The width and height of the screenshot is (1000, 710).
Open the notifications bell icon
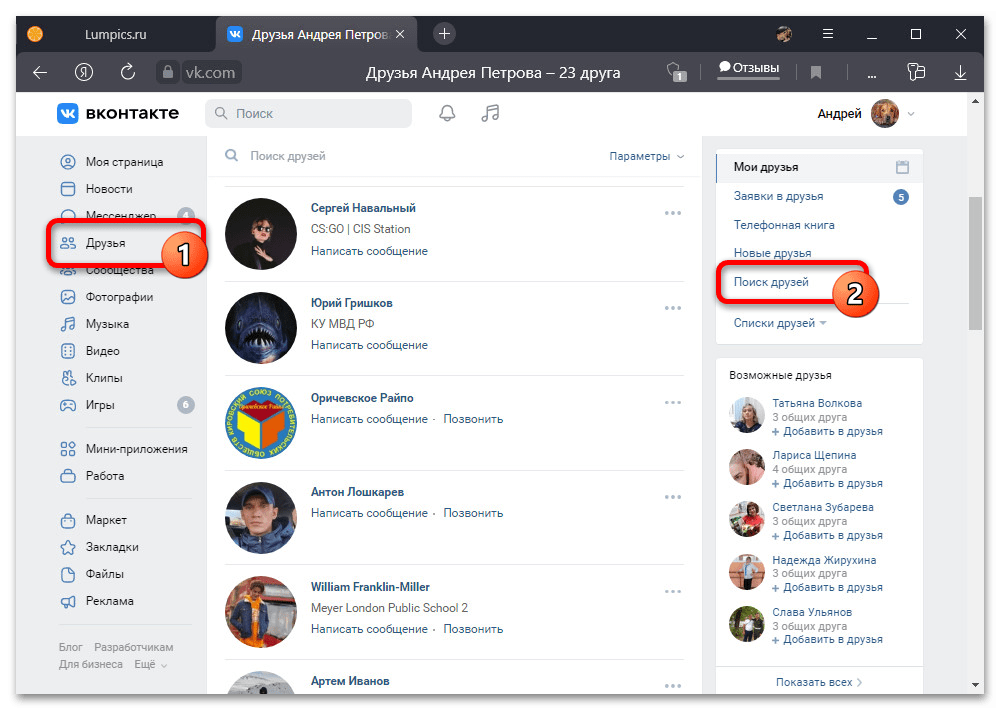pyautogui.click(x=447, y=114)
